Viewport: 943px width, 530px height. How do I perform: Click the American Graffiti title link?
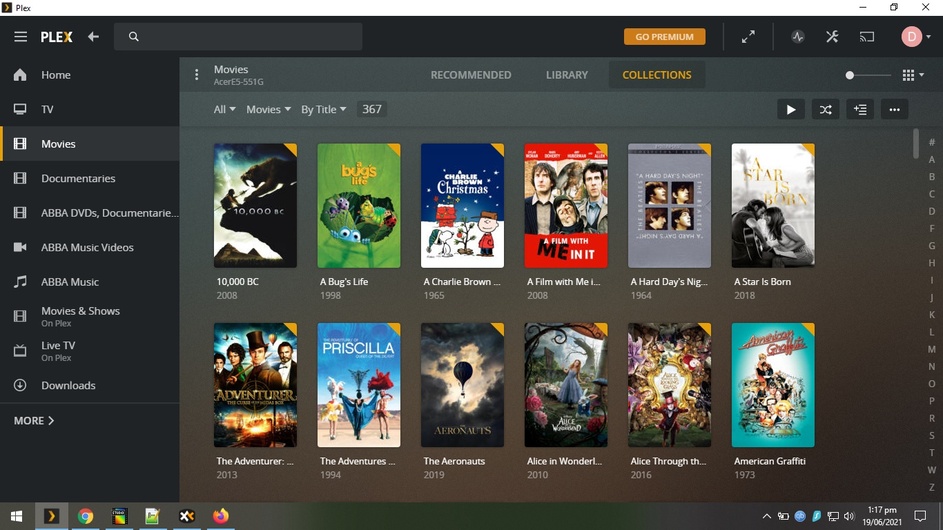click(x=769, y=461)
